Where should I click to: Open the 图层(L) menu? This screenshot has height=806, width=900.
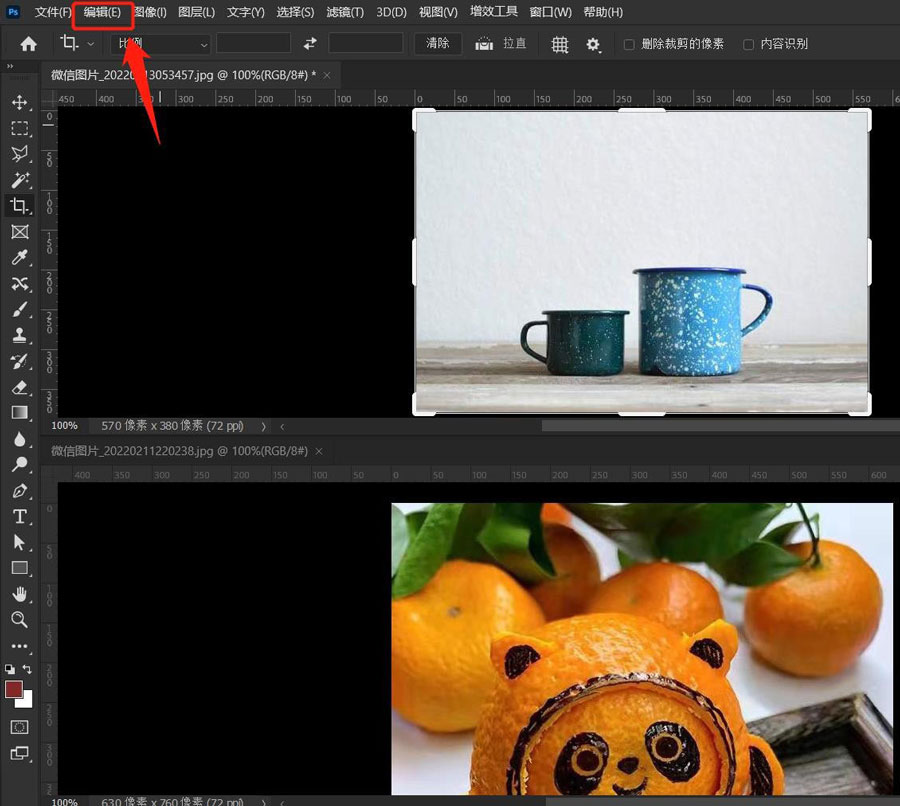click(x=196, y=12)
